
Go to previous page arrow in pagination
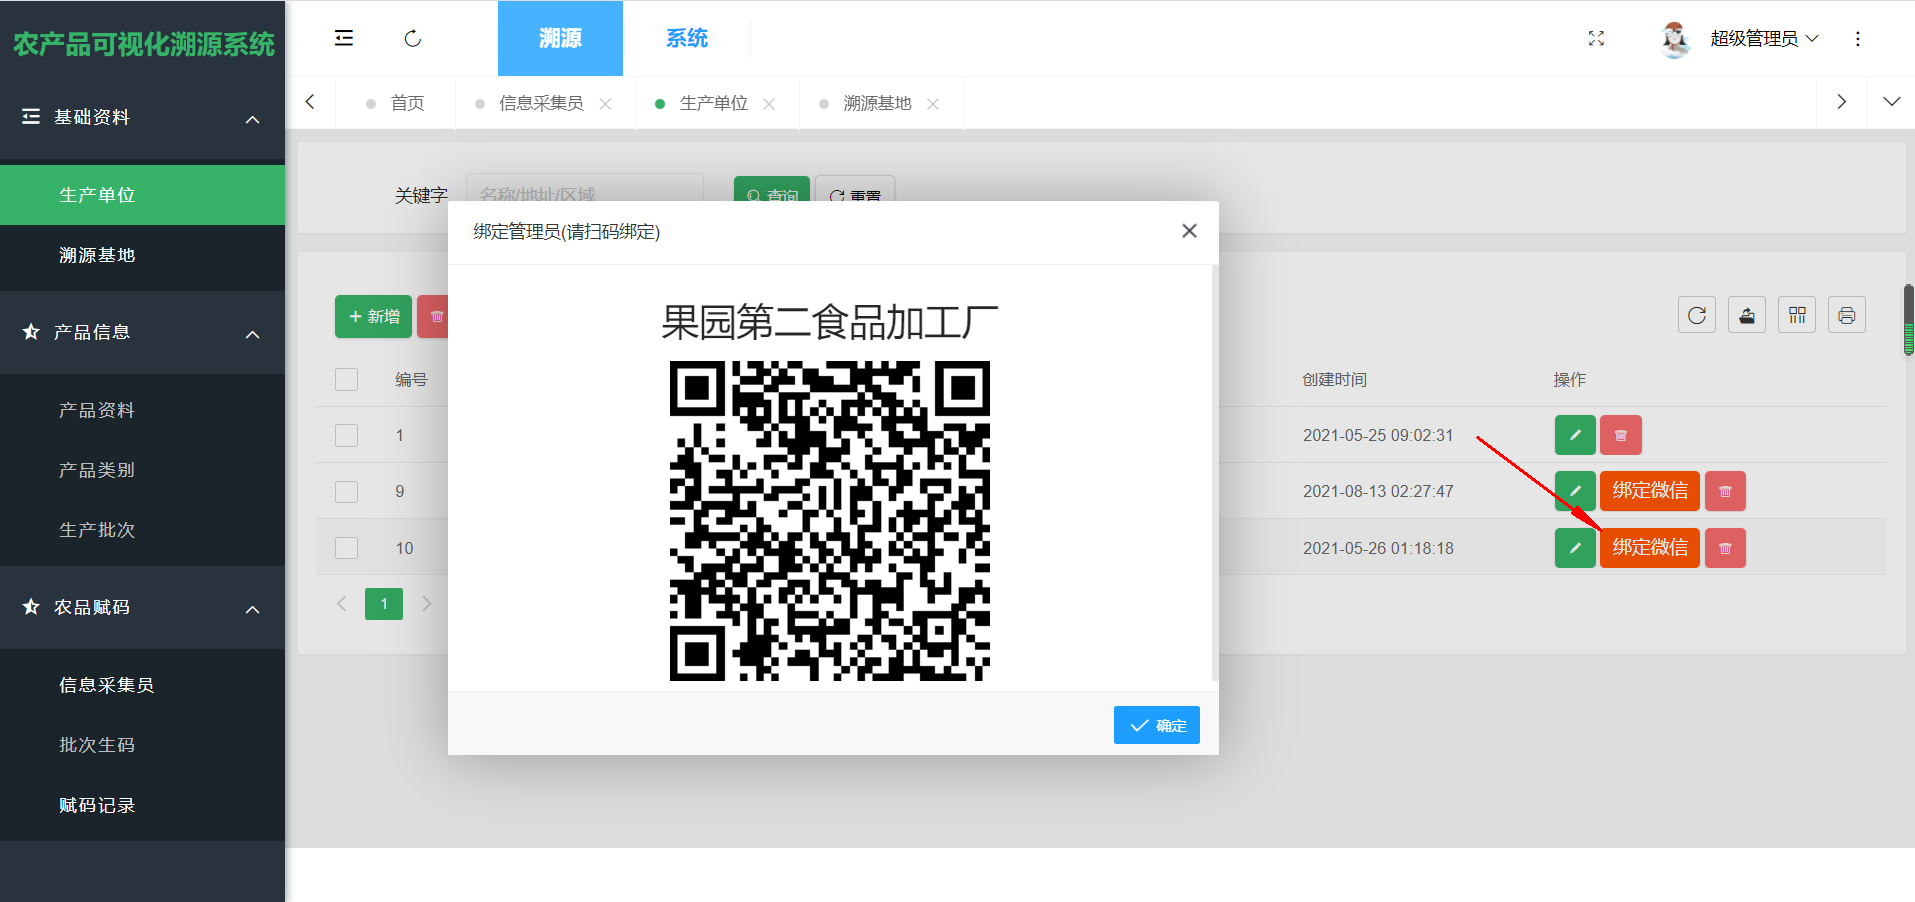(342, 604)
